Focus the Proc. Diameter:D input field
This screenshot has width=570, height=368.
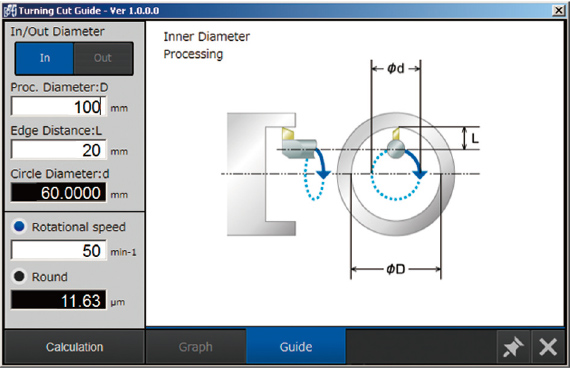click(x=59, y=107)
